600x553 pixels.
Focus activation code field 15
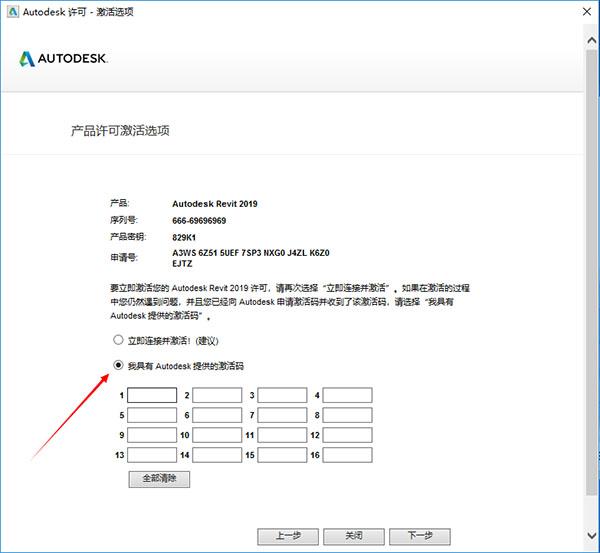[x=282, y=455]
